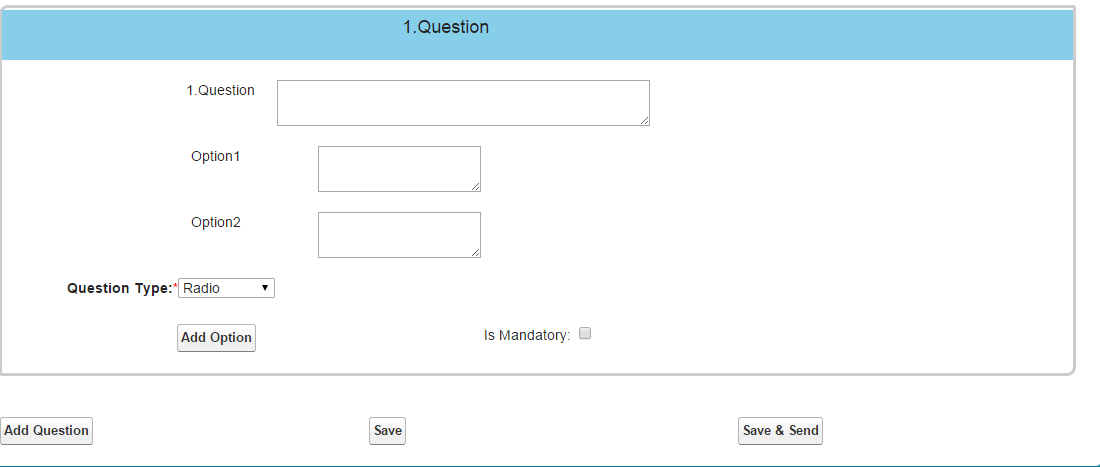Click the blue 1.Question header title
The height and width of the screenshot is (467, 1100).
tap(446, 28)
